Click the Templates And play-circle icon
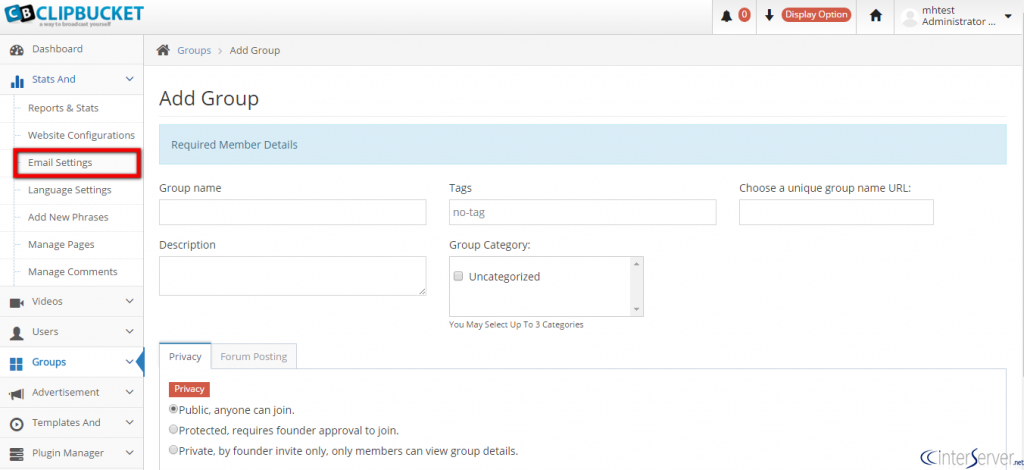The width and height of the screenshot is (1024, 470). click(x=18, y=424)
